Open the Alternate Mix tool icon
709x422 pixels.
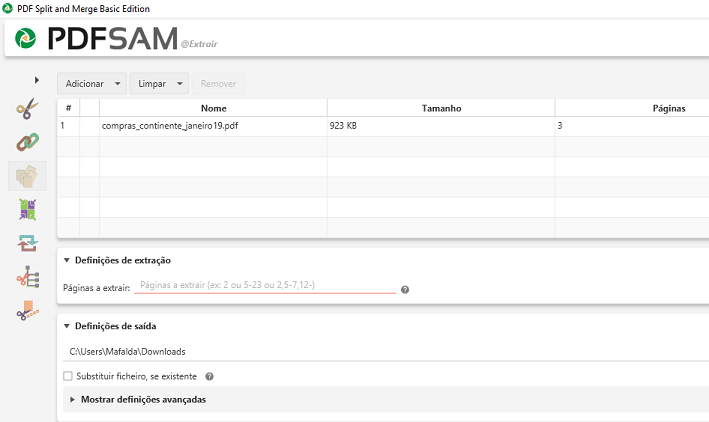pos(27,209)
